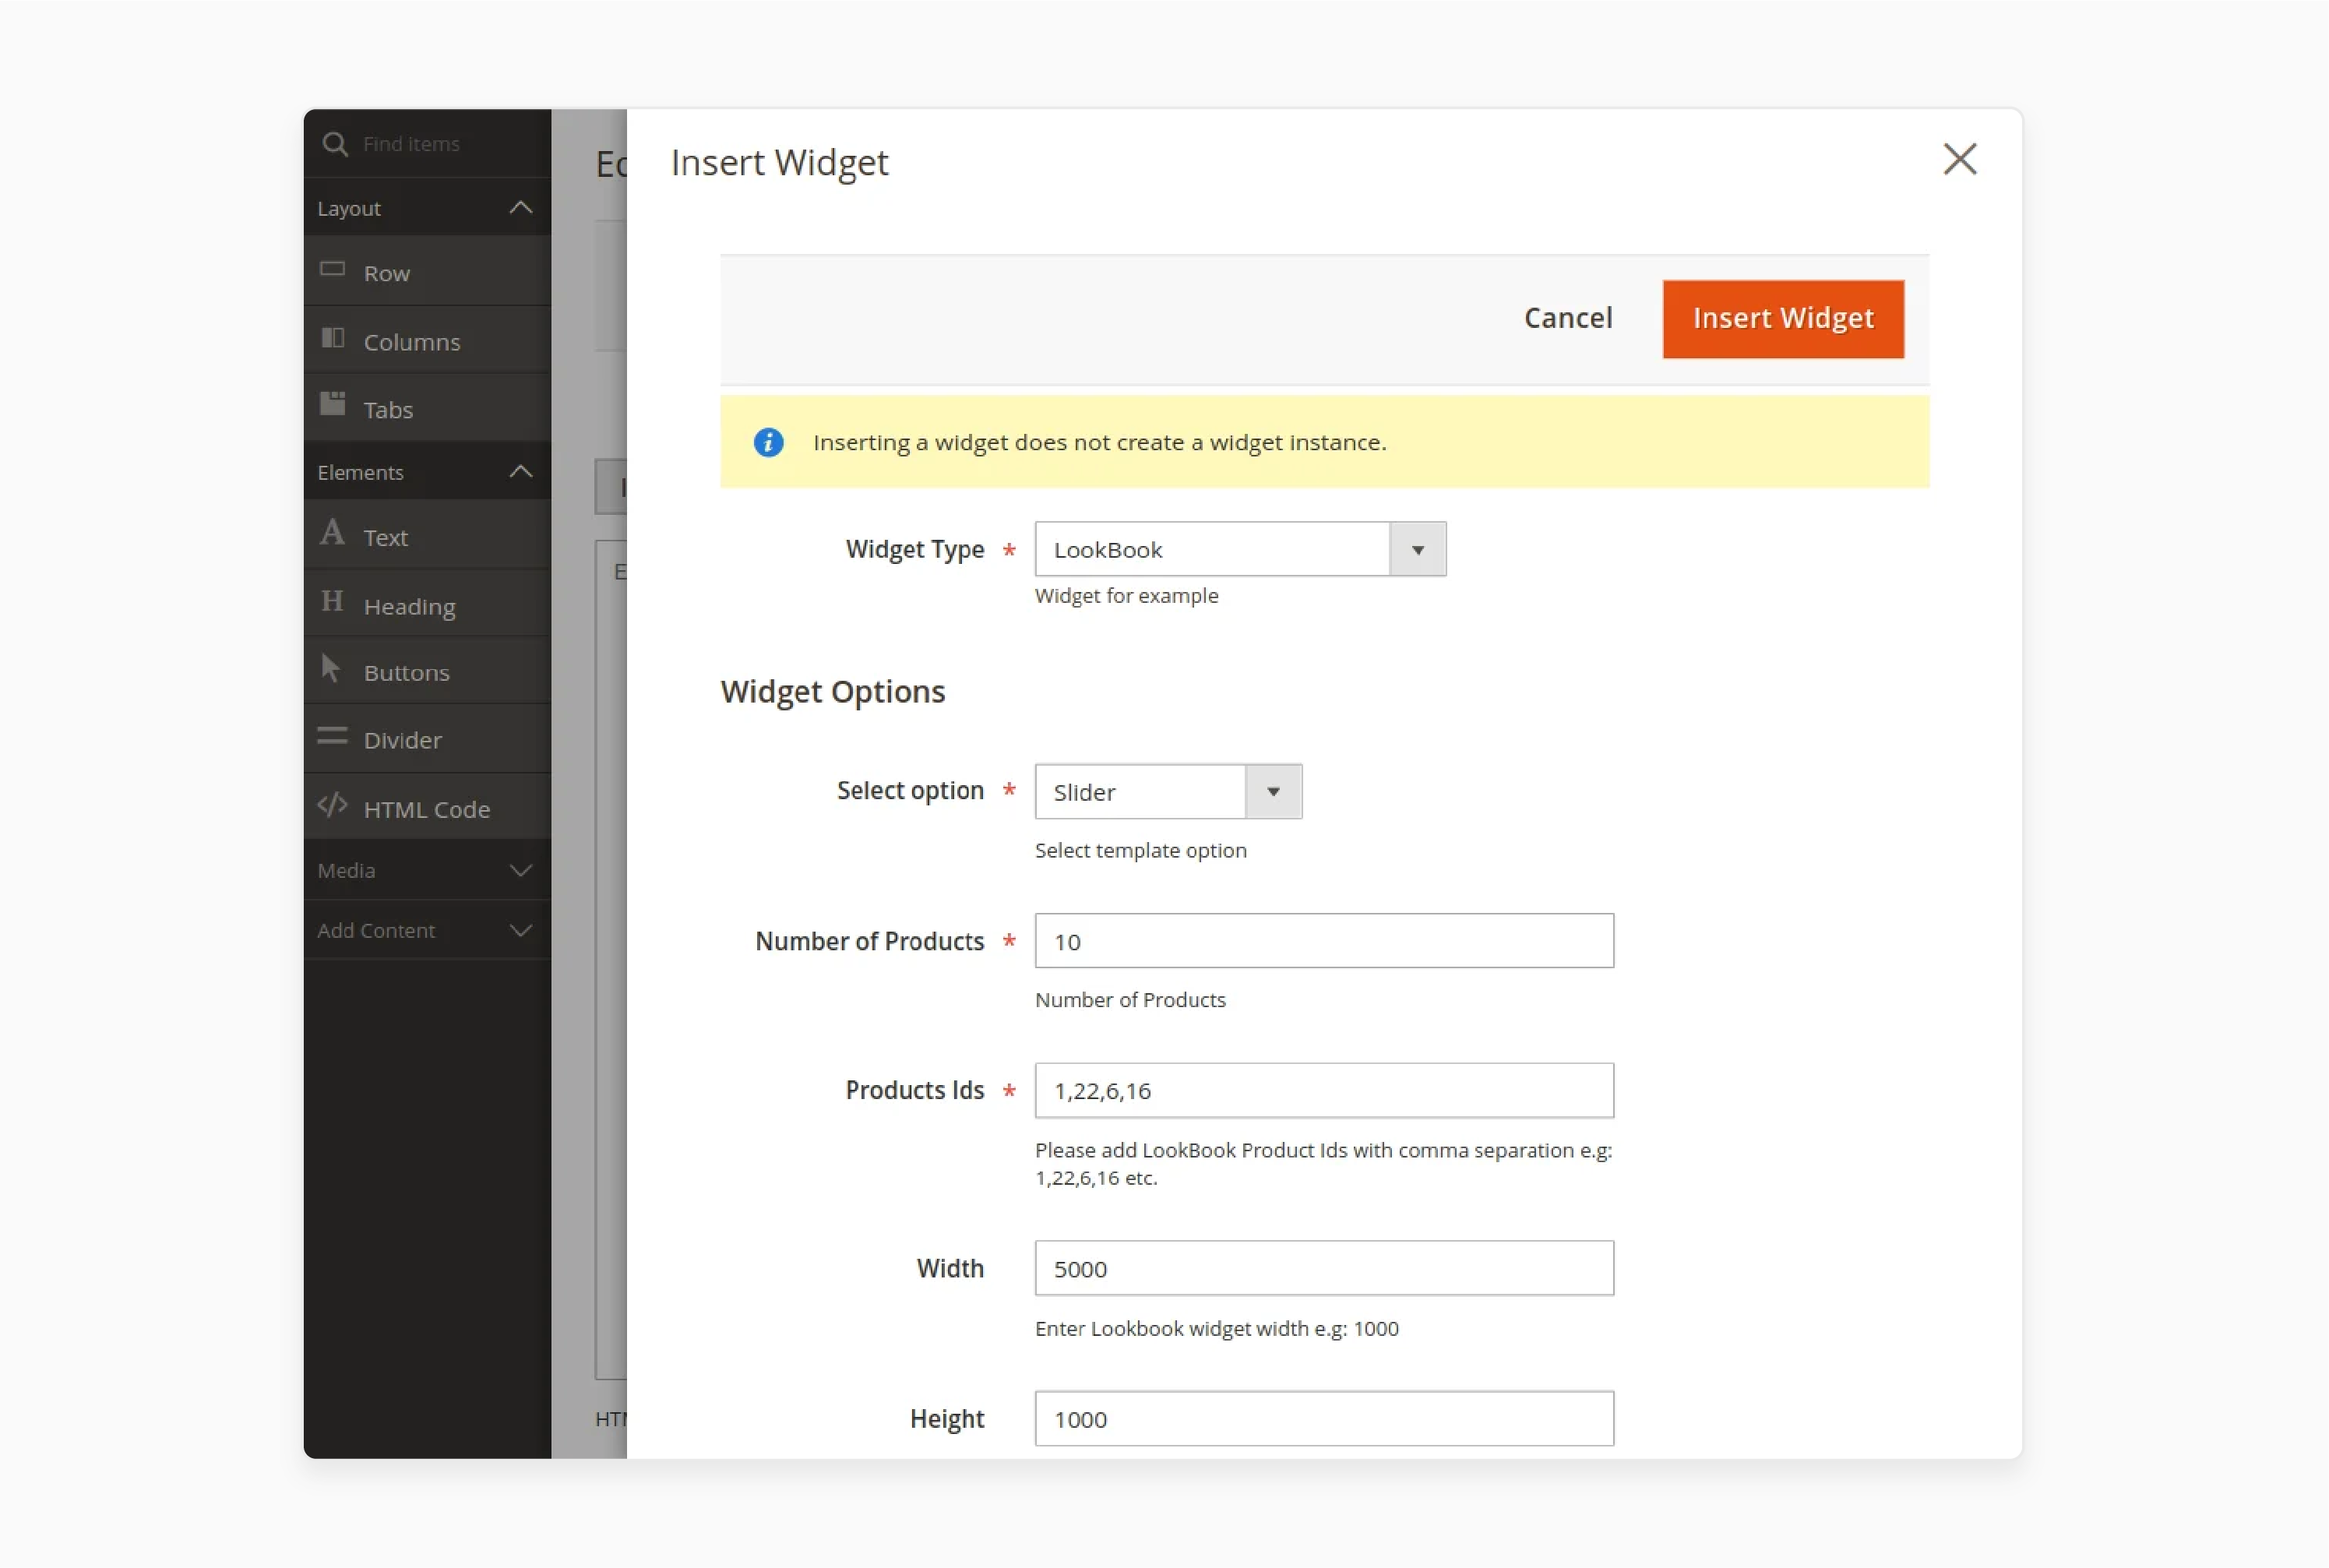Click the orange Insert Widget button
The height and width of the screenshot is (1568, 2329).
click(1783, 319)
